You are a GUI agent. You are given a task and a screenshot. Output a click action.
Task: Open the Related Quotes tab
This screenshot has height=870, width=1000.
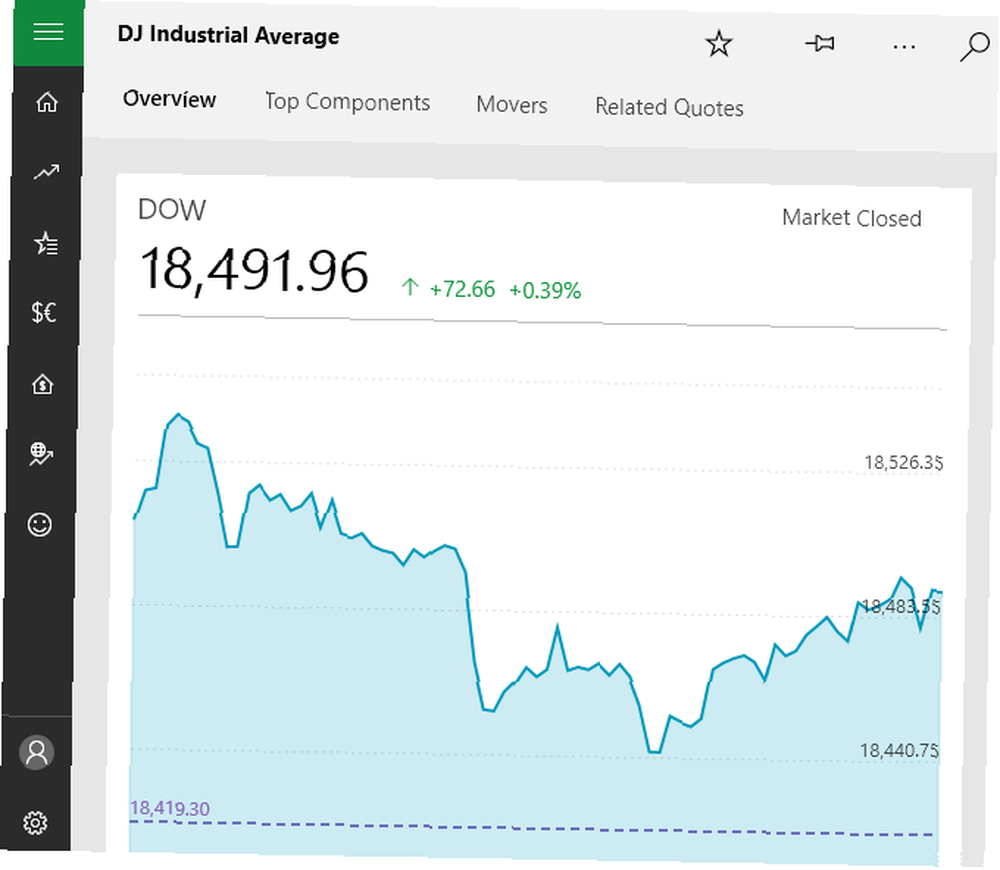[x=669, y=107]
